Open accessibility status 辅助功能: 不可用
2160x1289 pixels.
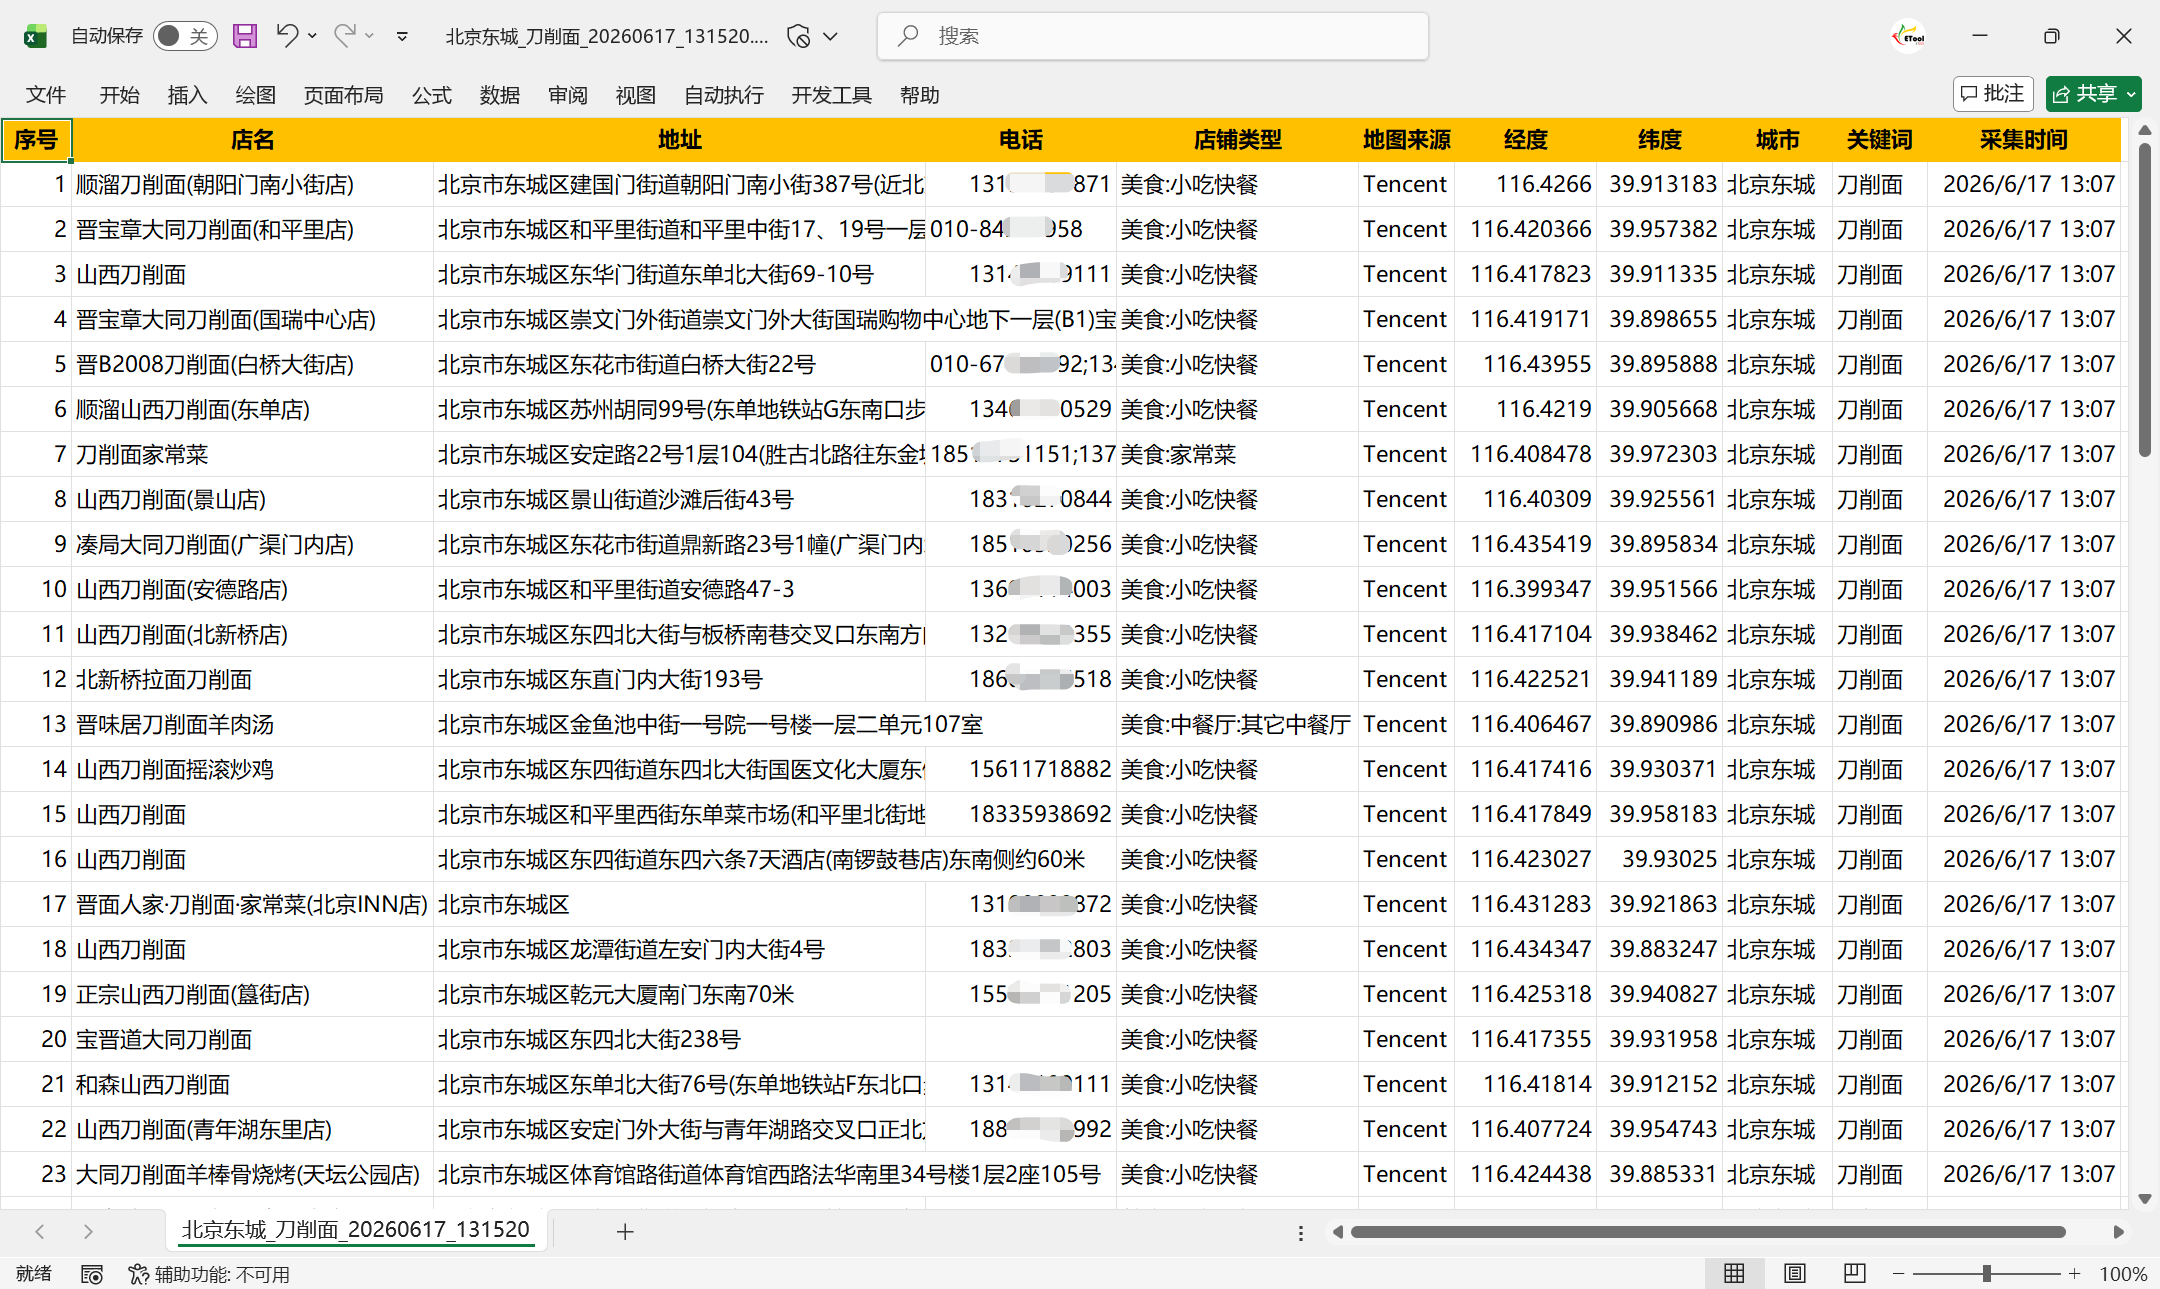209,1274
